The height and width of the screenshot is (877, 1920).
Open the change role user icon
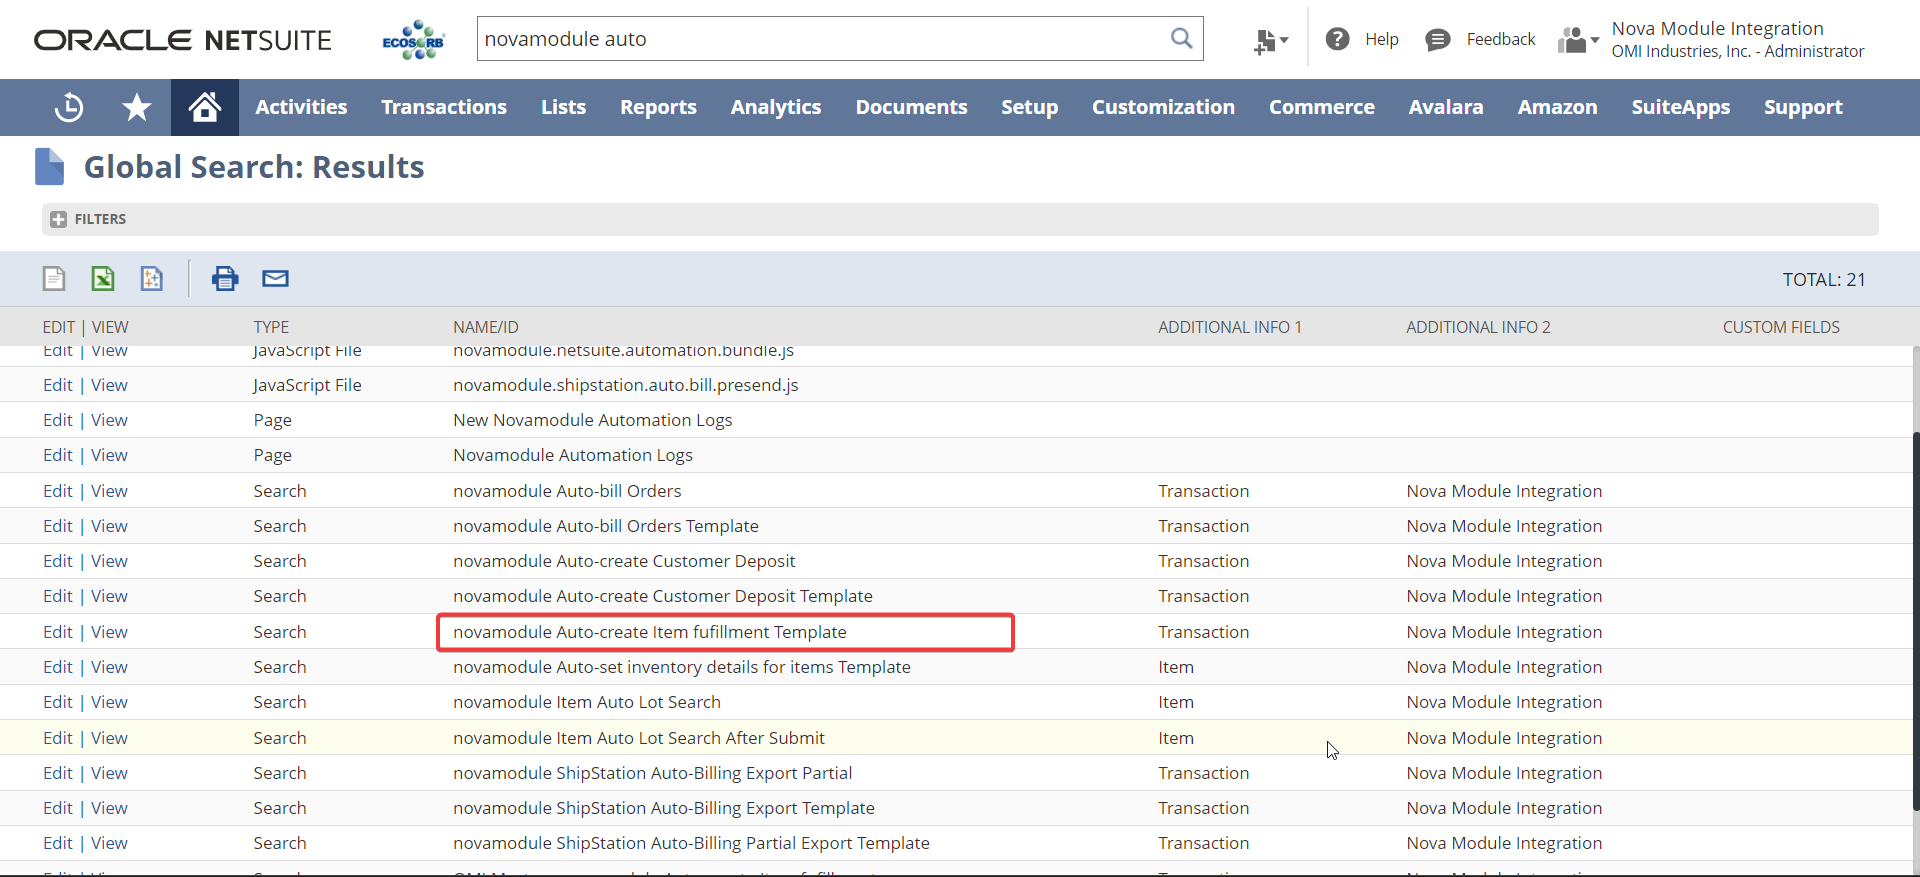click(x=1578, y=40)
